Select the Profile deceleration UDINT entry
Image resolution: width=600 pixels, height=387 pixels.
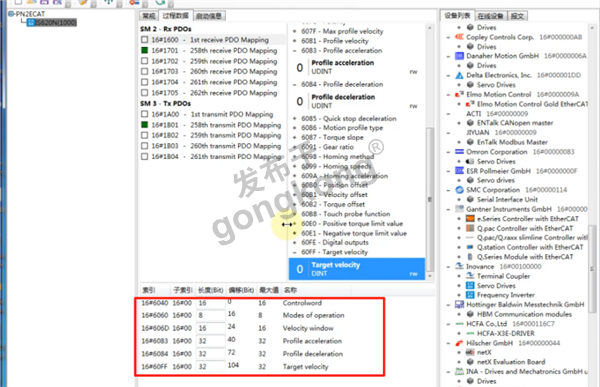[x=357, y=101]
